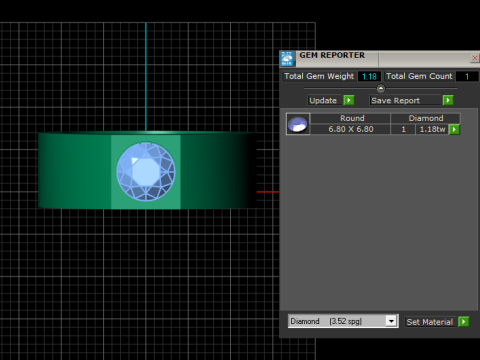Click the Save Report button label

[395, 100]
